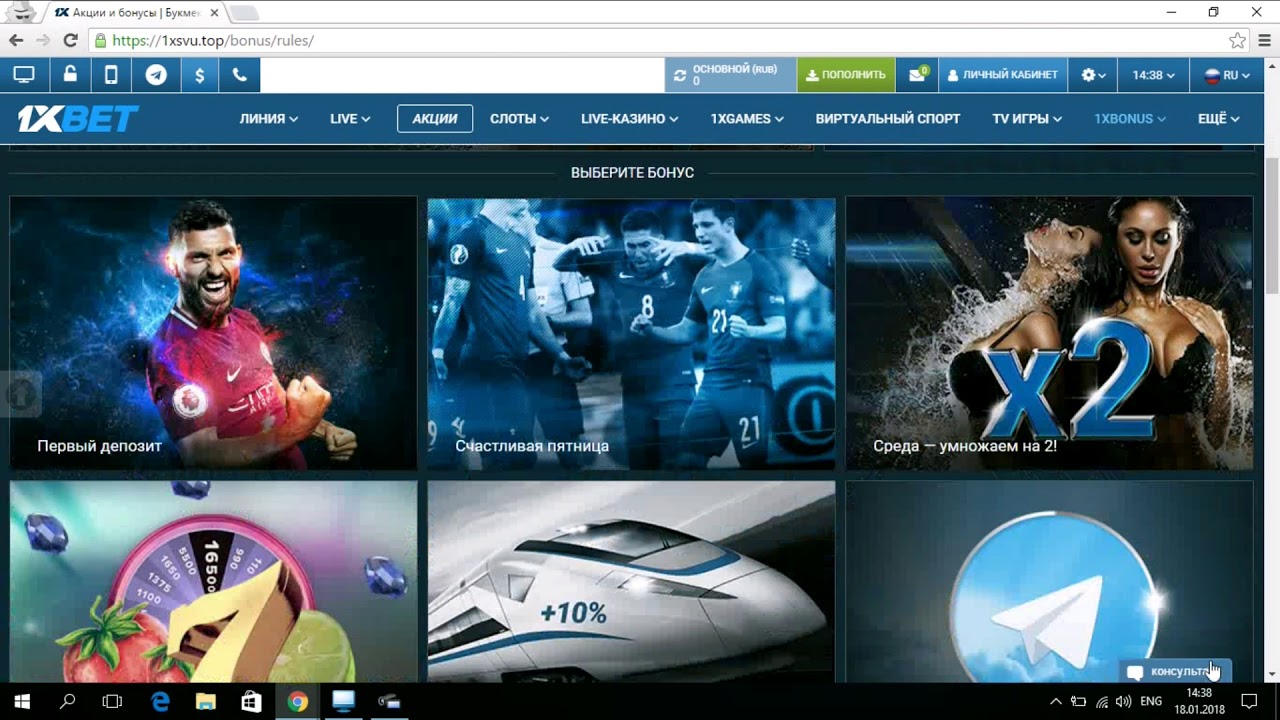
Task: Go back with browser back arrow
Action: [16, 41]
